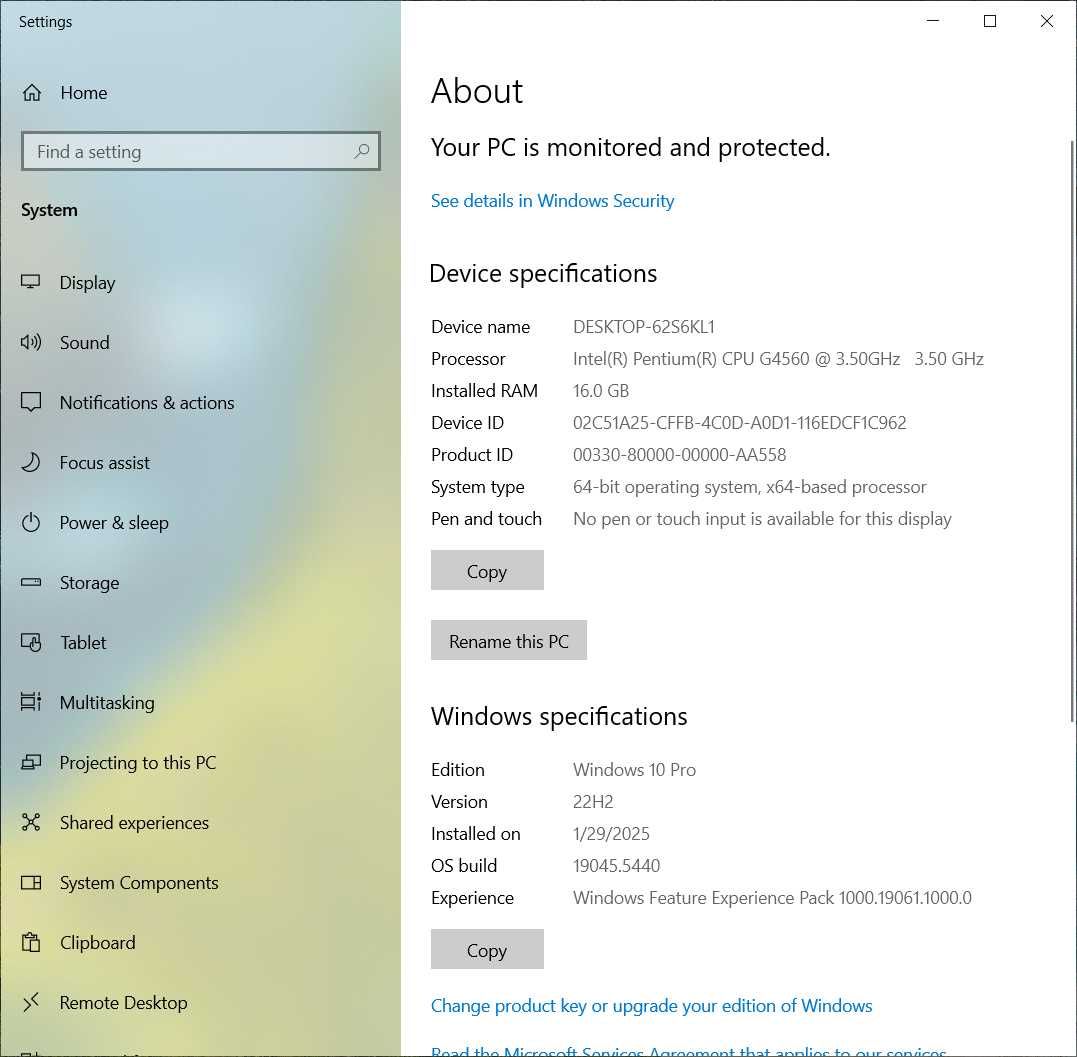1077x1057 pixels.
Task: Maximize the Settings window
Action: (x=990, y=21)
